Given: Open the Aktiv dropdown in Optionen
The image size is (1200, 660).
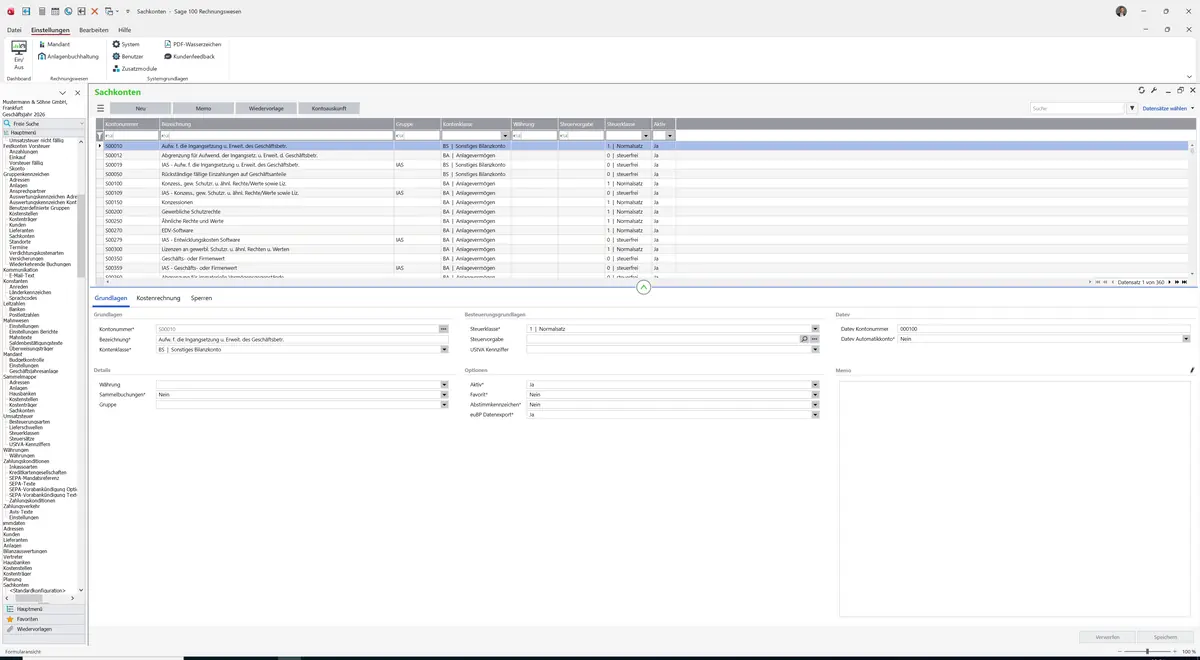Looking at the screenshot, I should point(815,384).
